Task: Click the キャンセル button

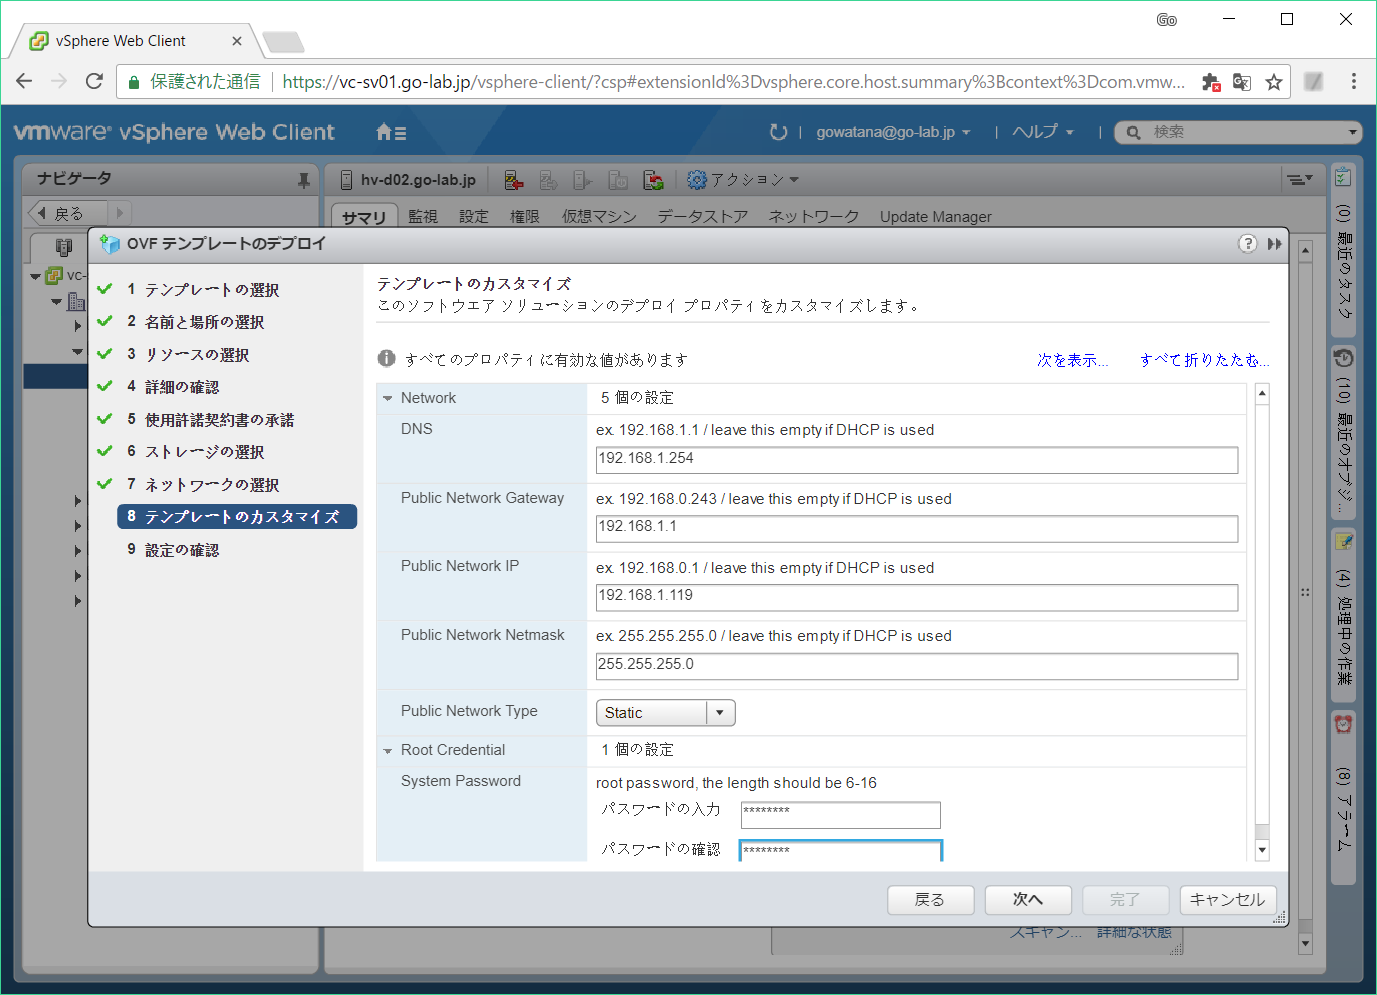Action: tap(1228, 900)
